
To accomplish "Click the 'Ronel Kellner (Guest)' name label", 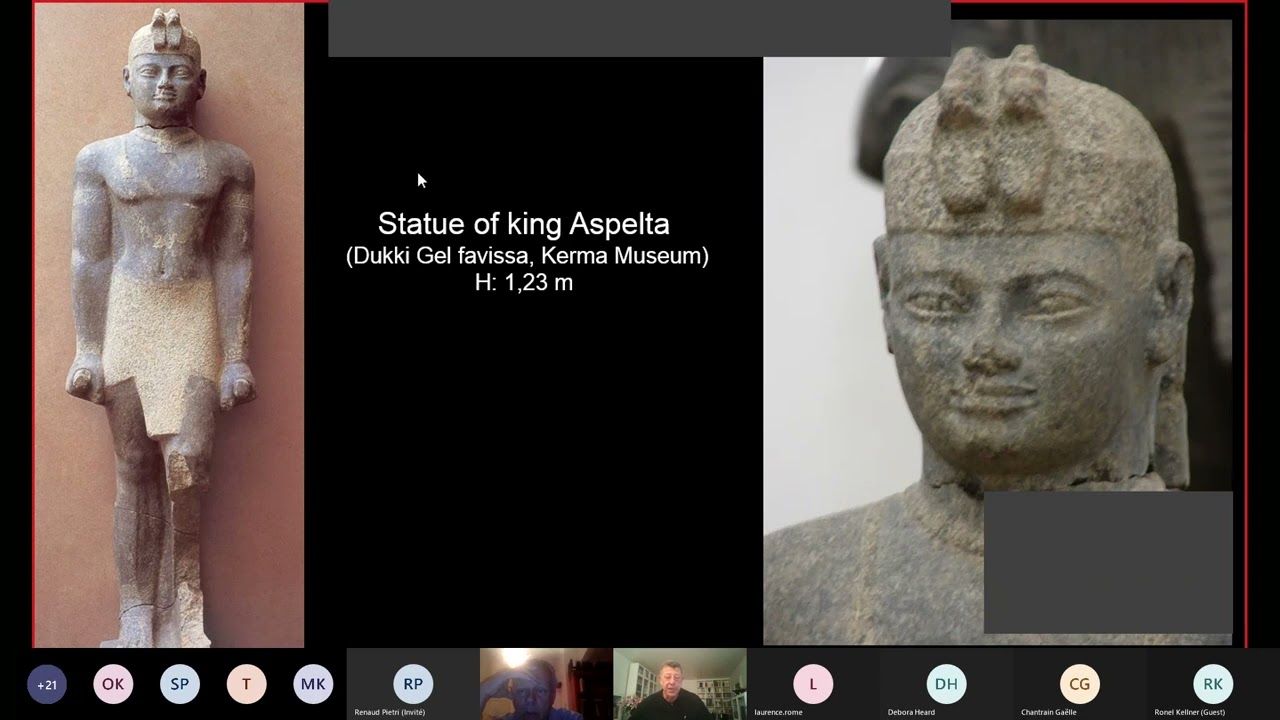I will click(x=1189, y=712).
